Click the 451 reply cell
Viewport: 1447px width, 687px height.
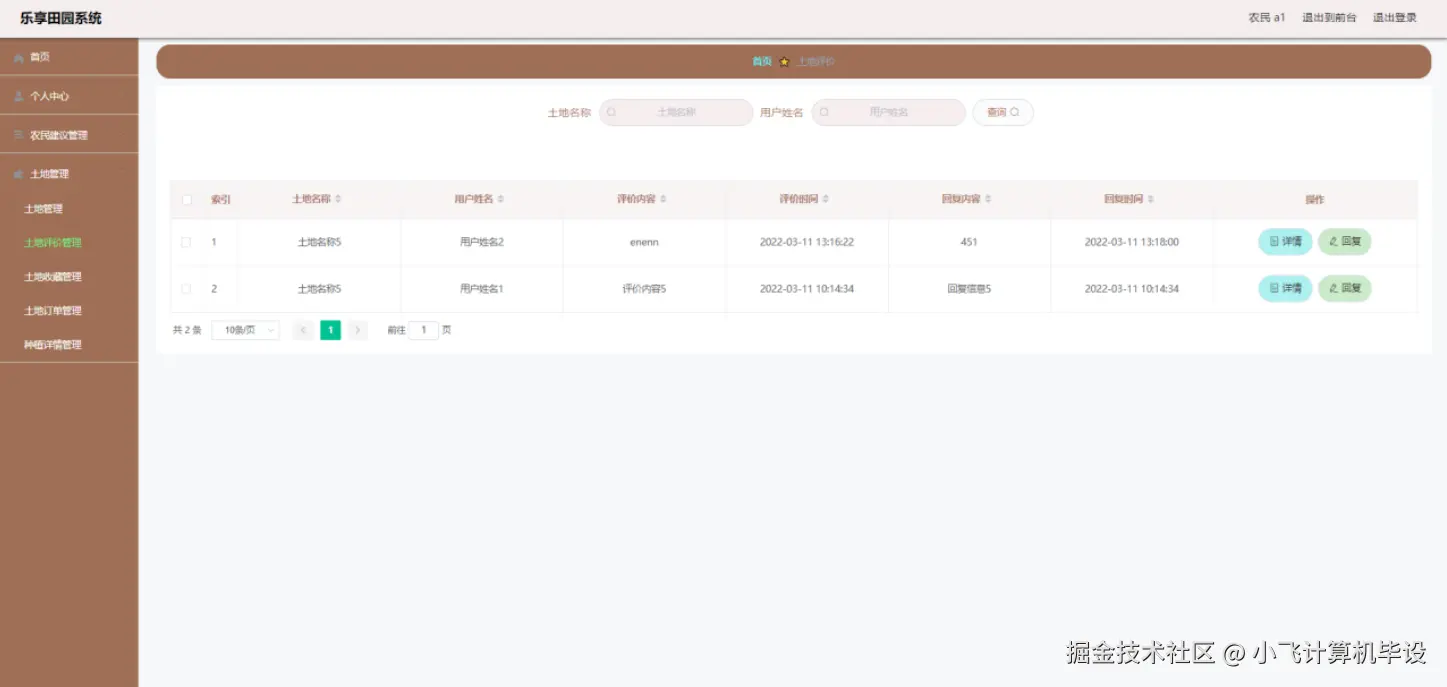click(969, 242)
